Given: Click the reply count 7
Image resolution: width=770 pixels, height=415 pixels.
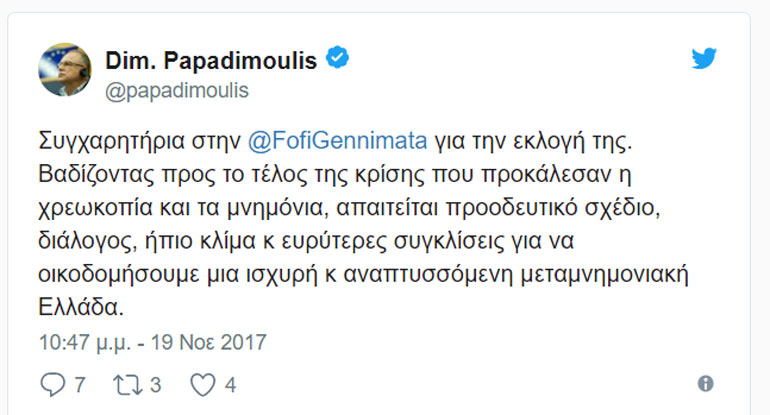Looking at the screenshot, I should point(79,385).
